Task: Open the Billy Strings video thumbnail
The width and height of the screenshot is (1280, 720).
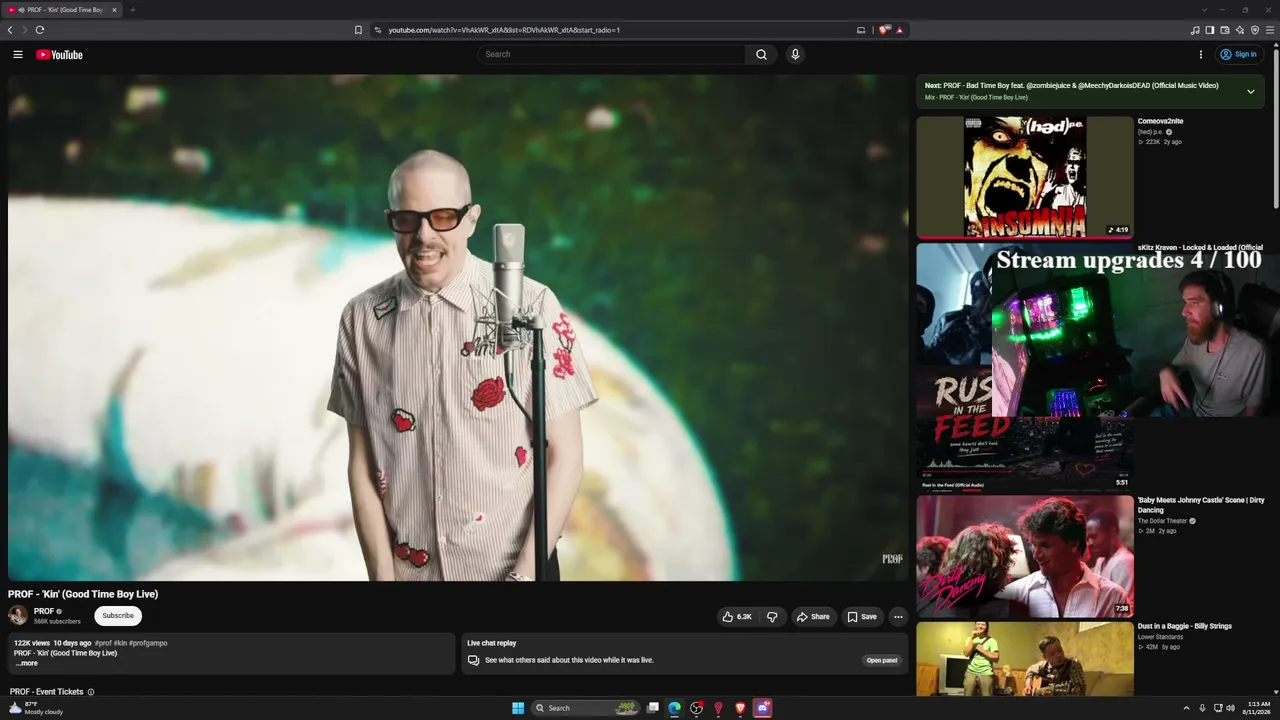Action: [x=1025, y=659]
